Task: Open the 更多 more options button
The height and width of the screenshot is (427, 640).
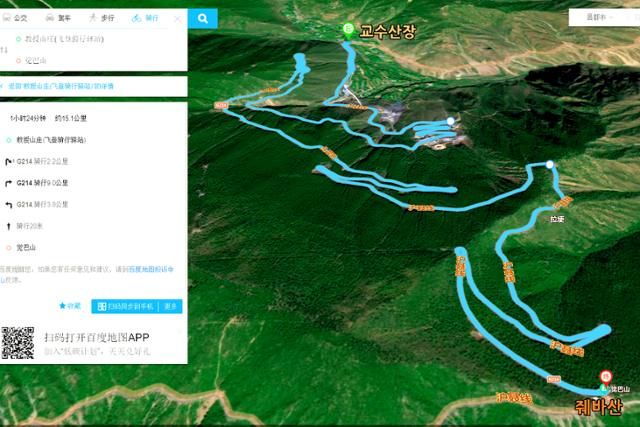Action: coord(171,306)
